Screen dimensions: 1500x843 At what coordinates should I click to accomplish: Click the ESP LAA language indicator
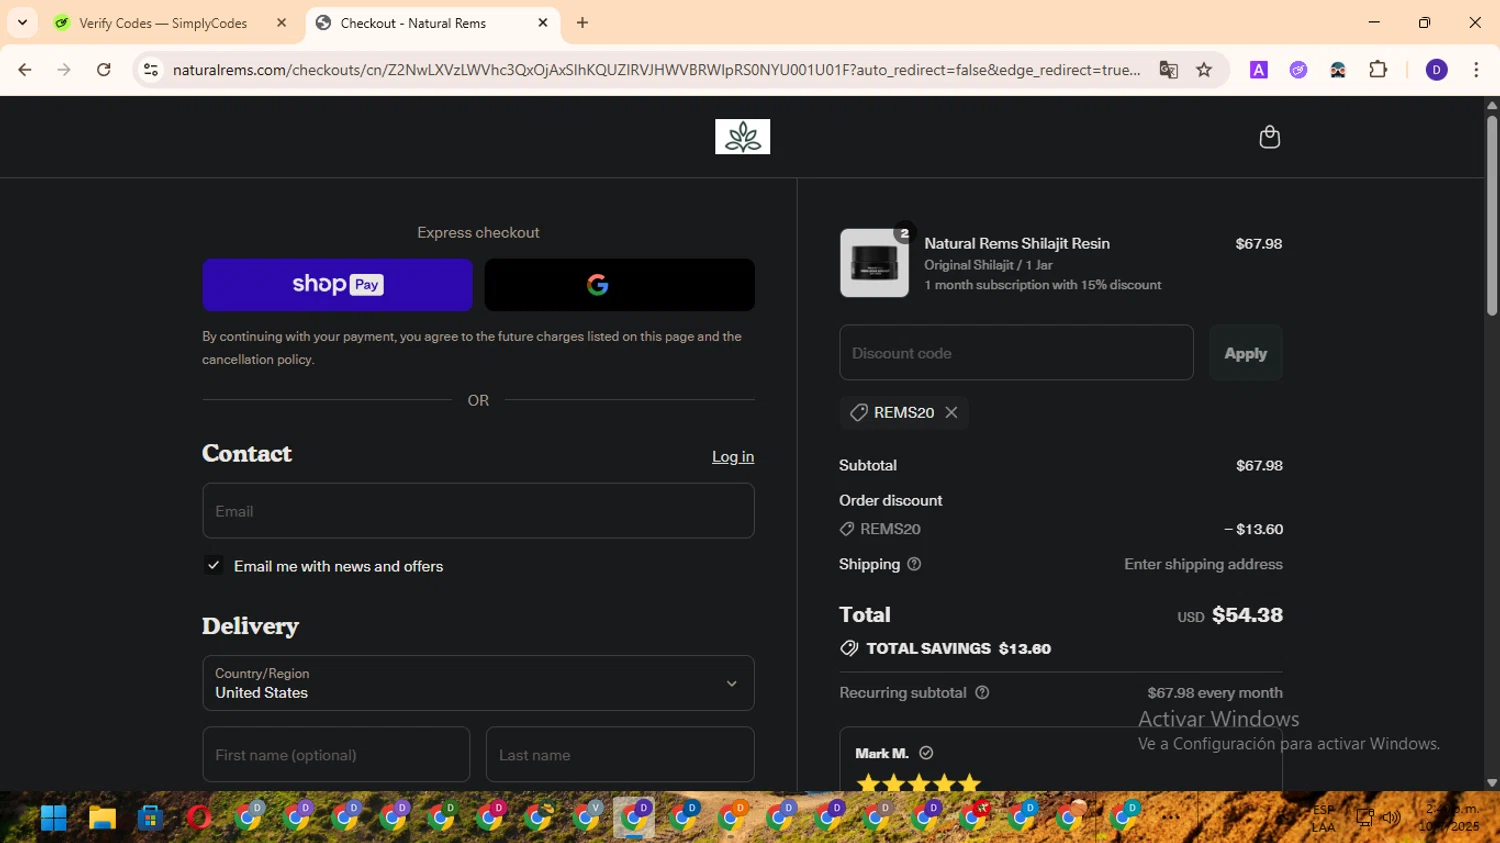1323,818
